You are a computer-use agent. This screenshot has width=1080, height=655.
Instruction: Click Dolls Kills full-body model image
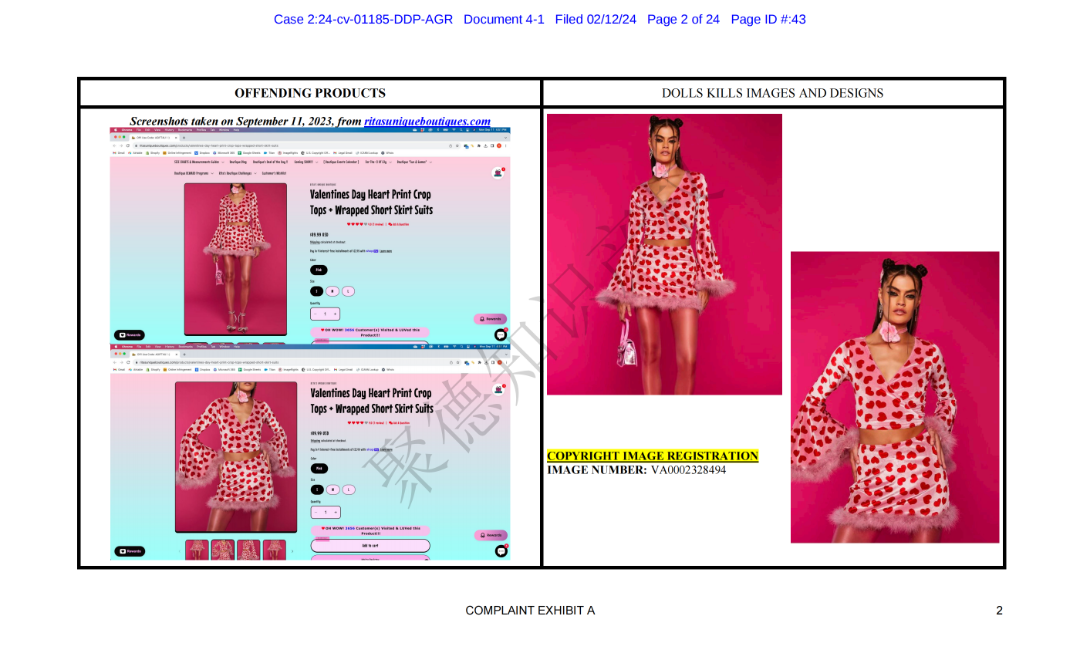click(664, 254)
